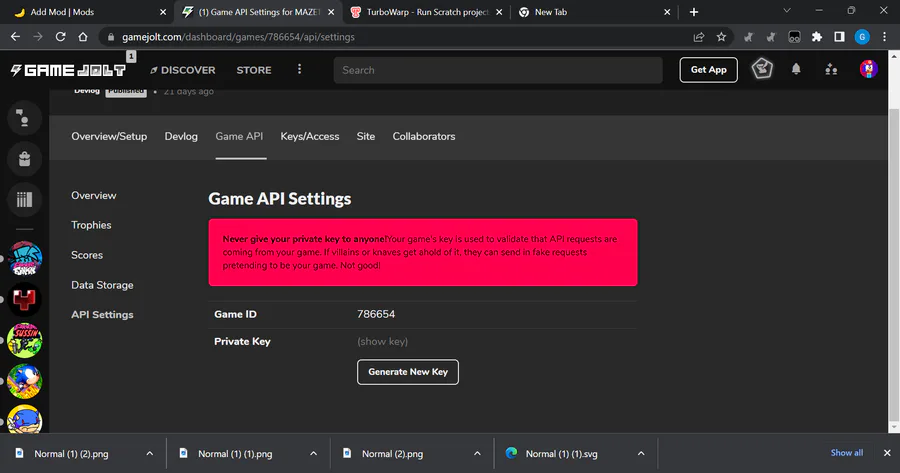
Task: Open the Store page
Action: (254, 70)
